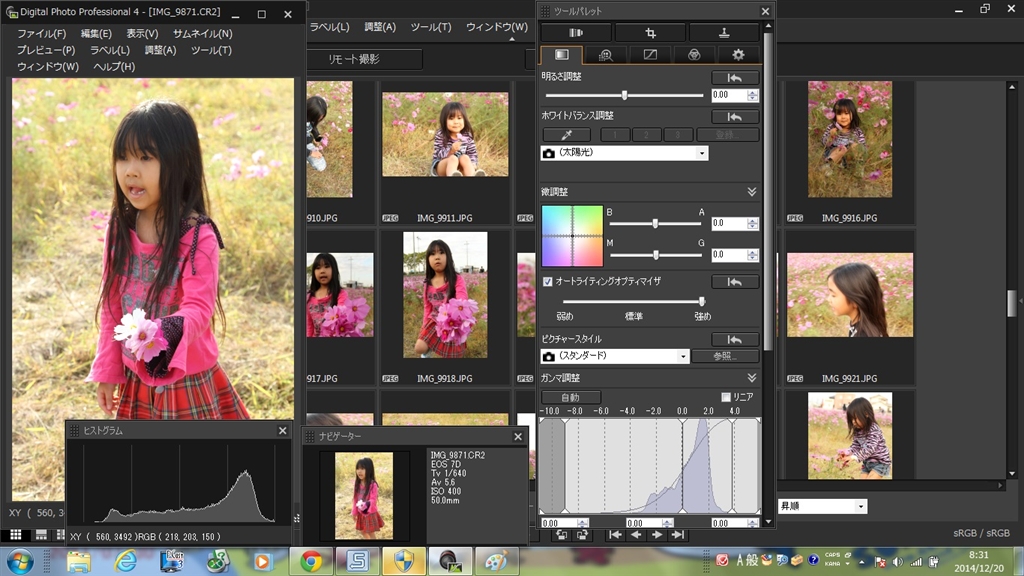Click the lens correction icon in the tool palette
The image size is (1024, 576).
(x=576, y=32)
